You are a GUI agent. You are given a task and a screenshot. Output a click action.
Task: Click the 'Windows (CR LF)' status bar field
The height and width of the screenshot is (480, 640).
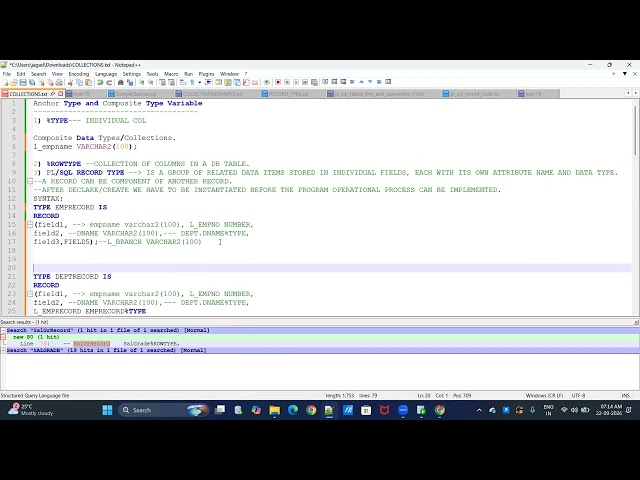544,396
